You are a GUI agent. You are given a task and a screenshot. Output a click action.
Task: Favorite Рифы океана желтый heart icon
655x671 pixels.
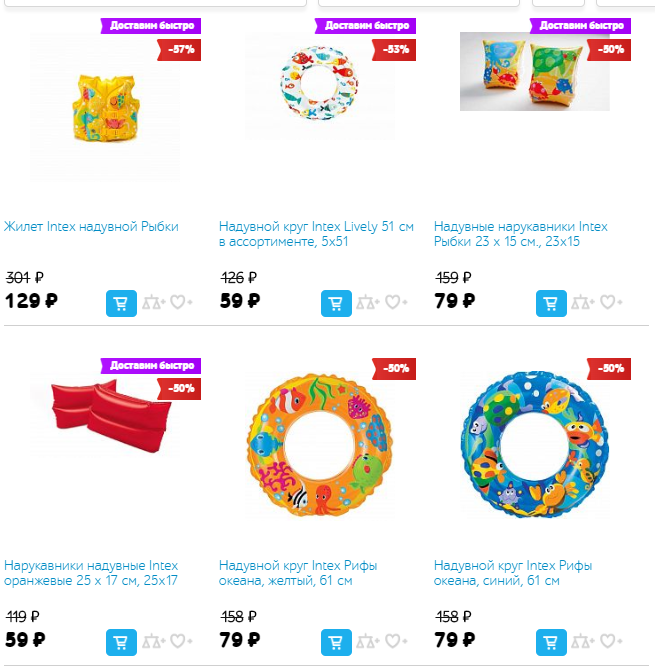396,641
